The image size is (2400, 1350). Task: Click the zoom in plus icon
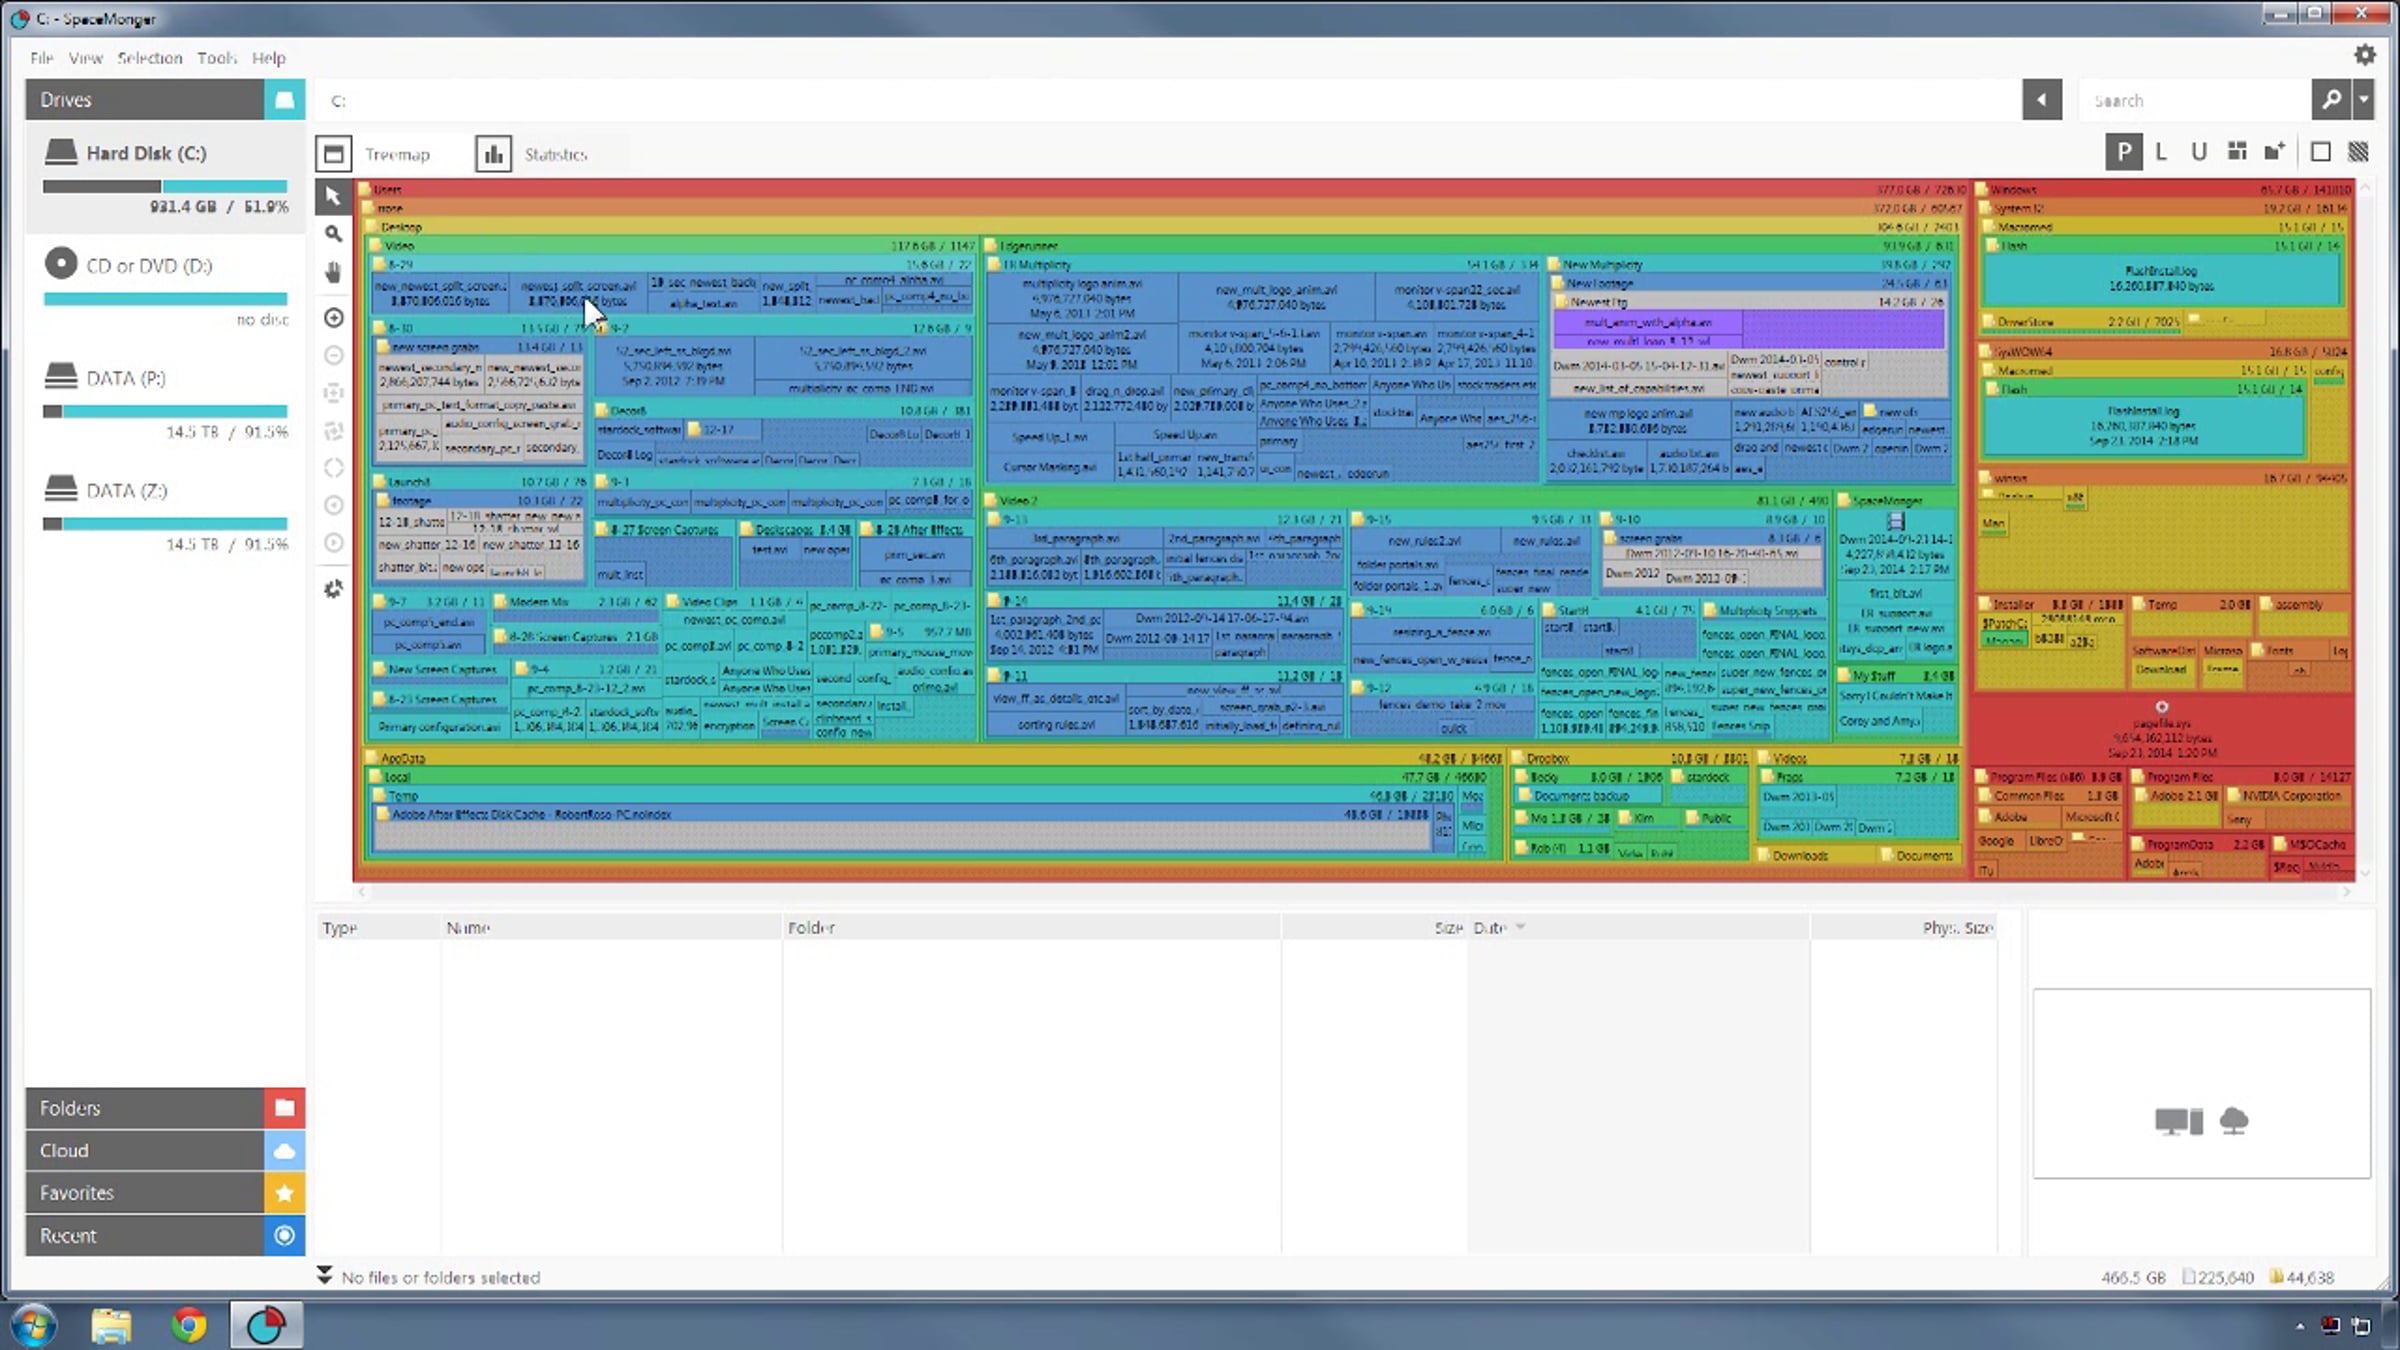(334, 318)
